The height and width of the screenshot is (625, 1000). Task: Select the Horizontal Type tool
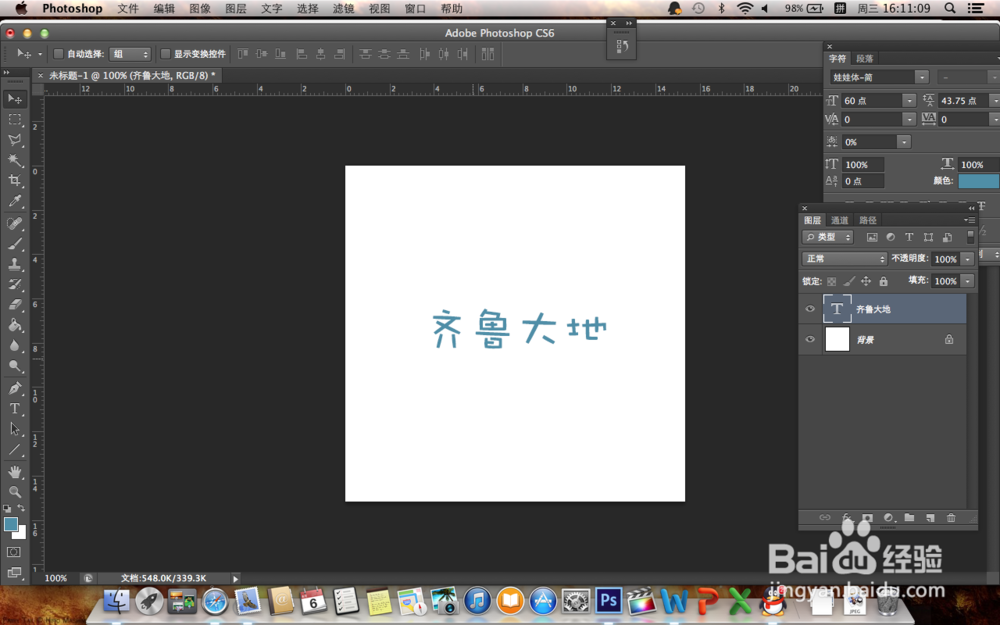14,409
